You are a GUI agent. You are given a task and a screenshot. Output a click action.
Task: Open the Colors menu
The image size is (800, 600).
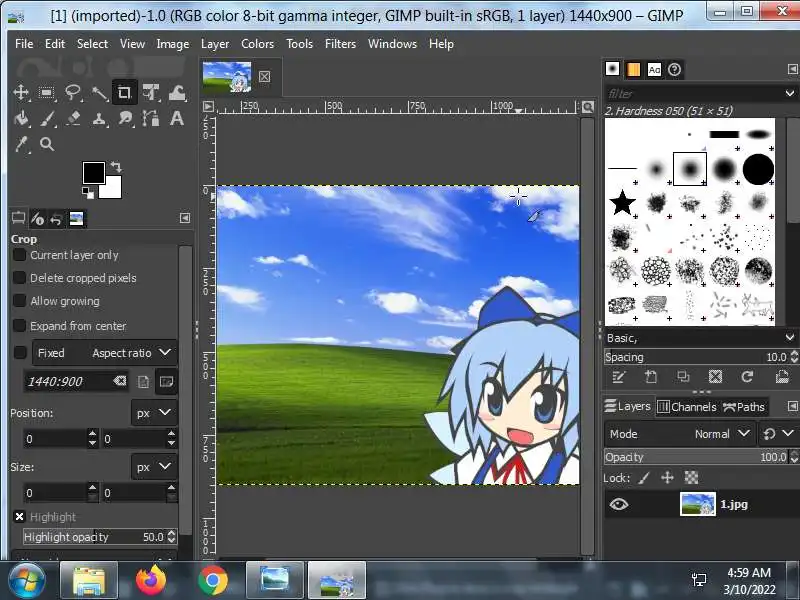pyautogui.click(x=258, y=44)
